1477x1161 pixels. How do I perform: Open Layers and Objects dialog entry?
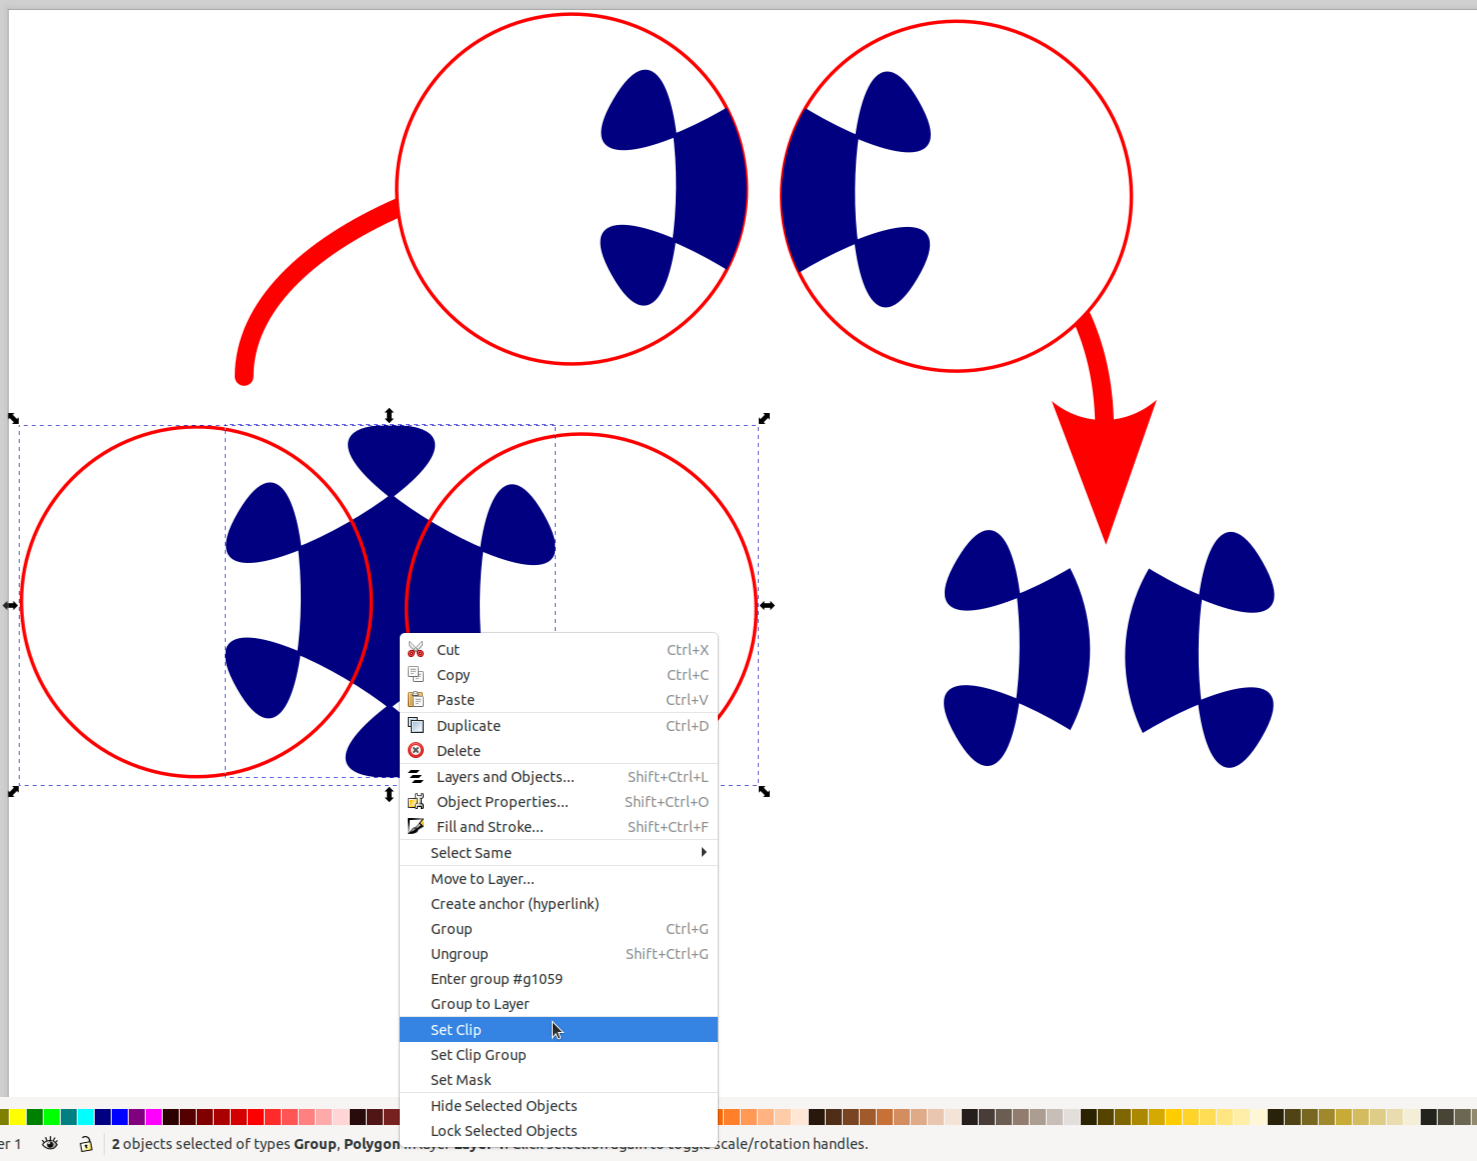coord(558,777)
